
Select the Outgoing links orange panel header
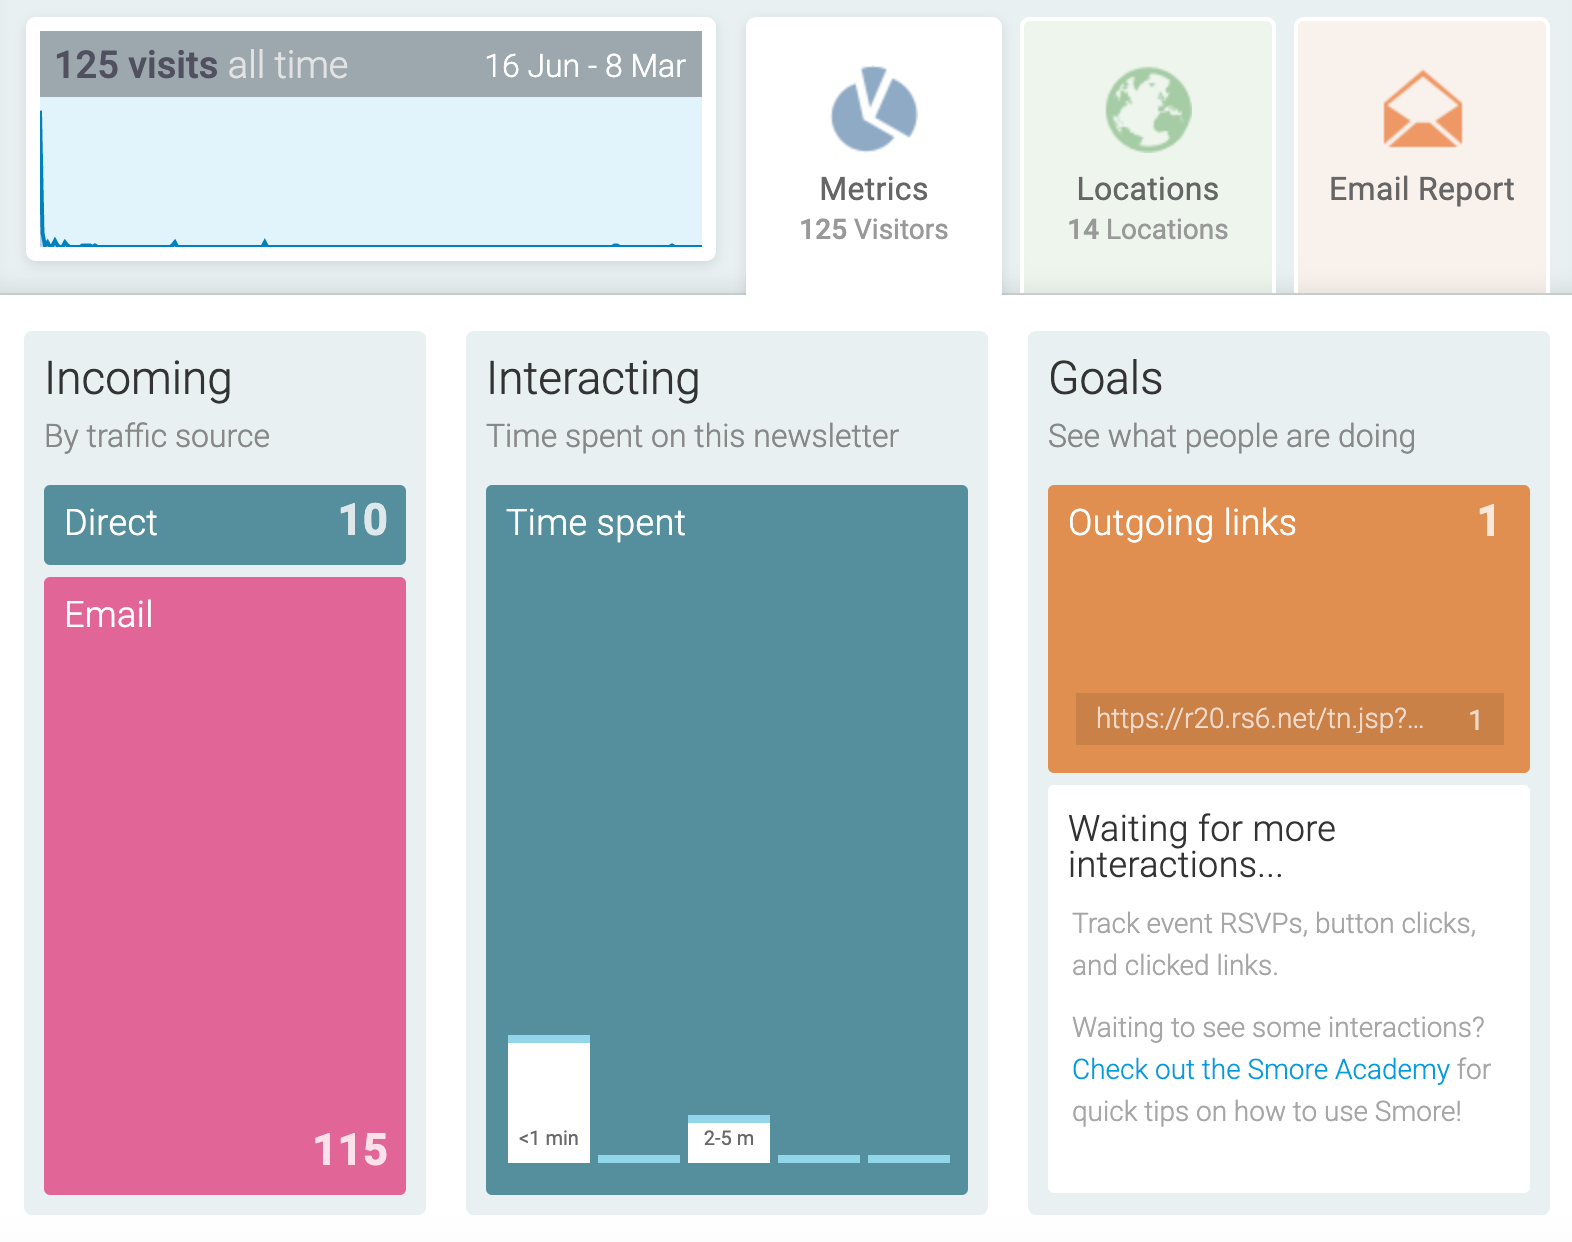[x=1289, y=523]
